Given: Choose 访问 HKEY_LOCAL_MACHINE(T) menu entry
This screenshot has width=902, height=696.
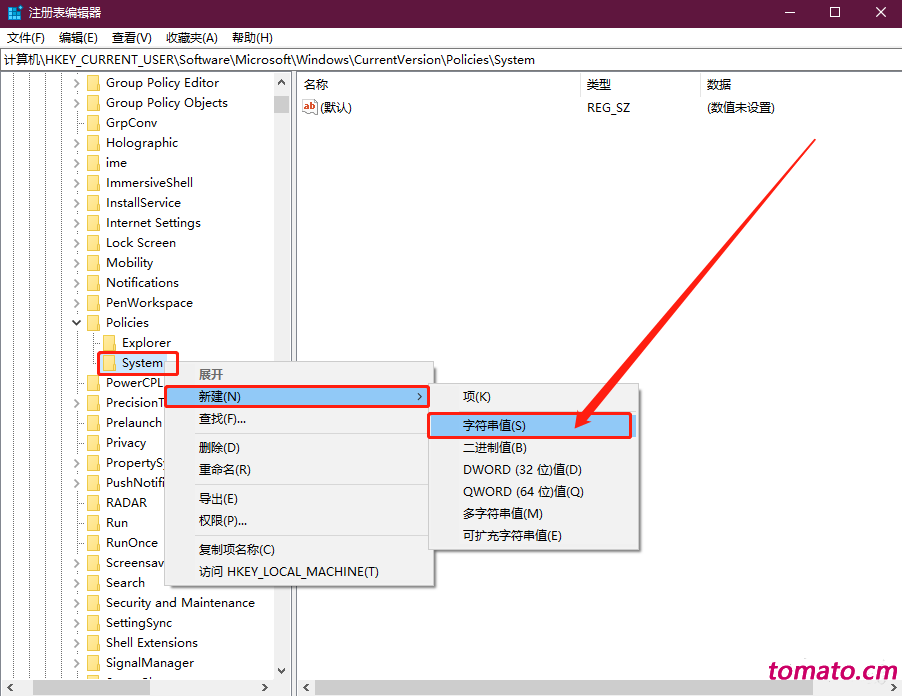Looking at the screenshot, I should [x=297, y=571].
